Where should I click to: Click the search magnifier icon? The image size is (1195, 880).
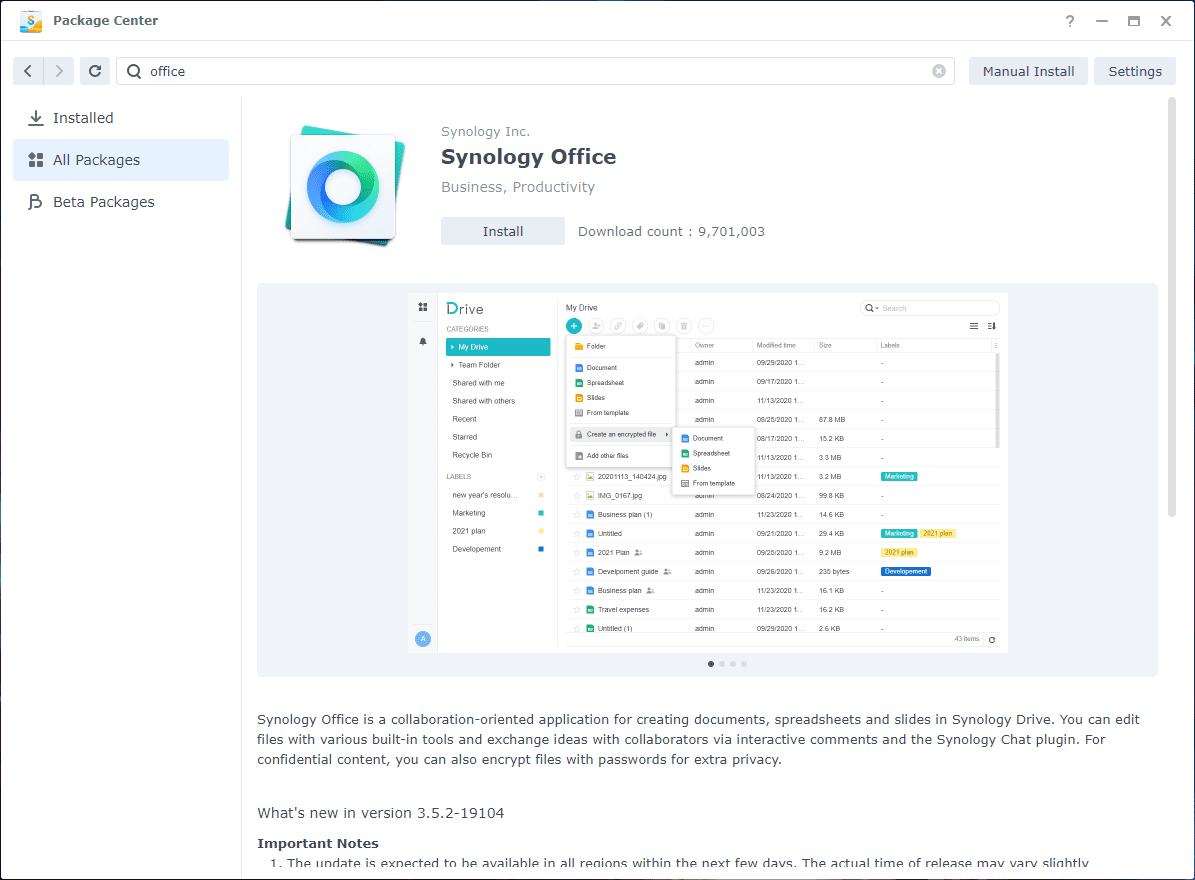tap(134, 71)
